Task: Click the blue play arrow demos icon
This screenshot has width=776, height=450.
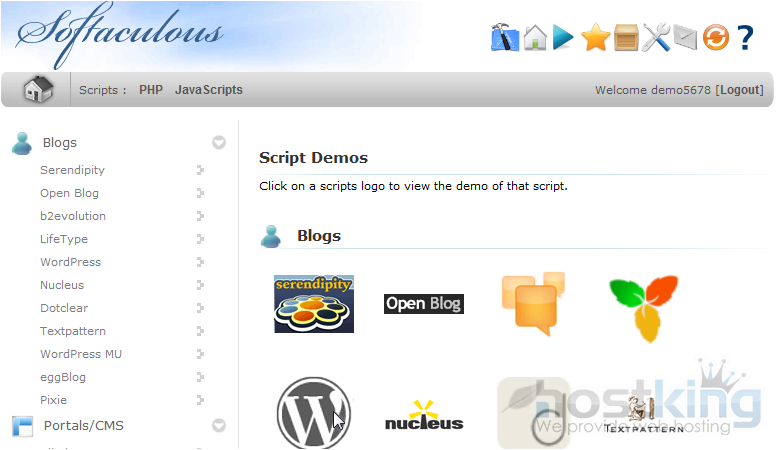Action: [564, 38]
